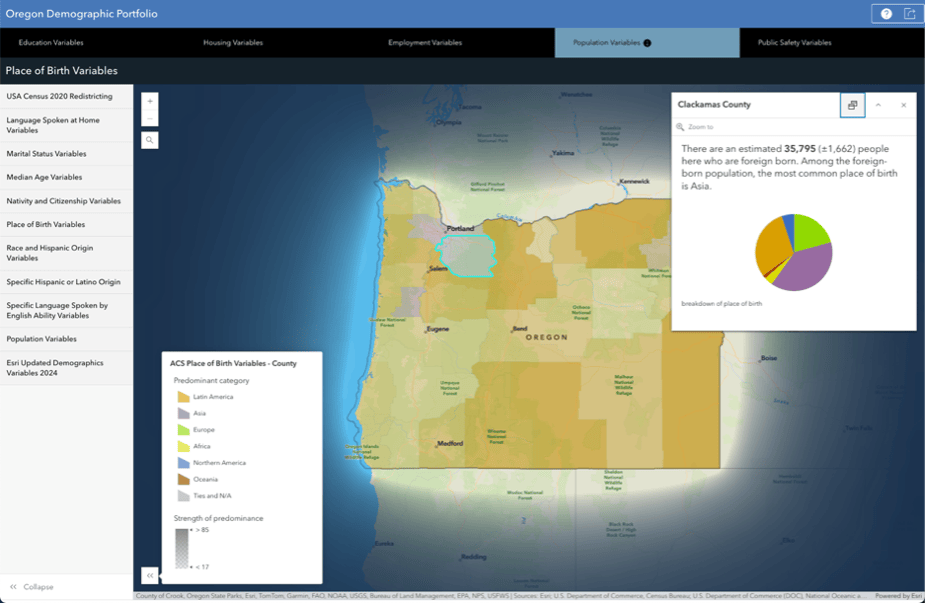Open the Housing Variables tab
The image size is (928, 605).
[x=233, y=43]
